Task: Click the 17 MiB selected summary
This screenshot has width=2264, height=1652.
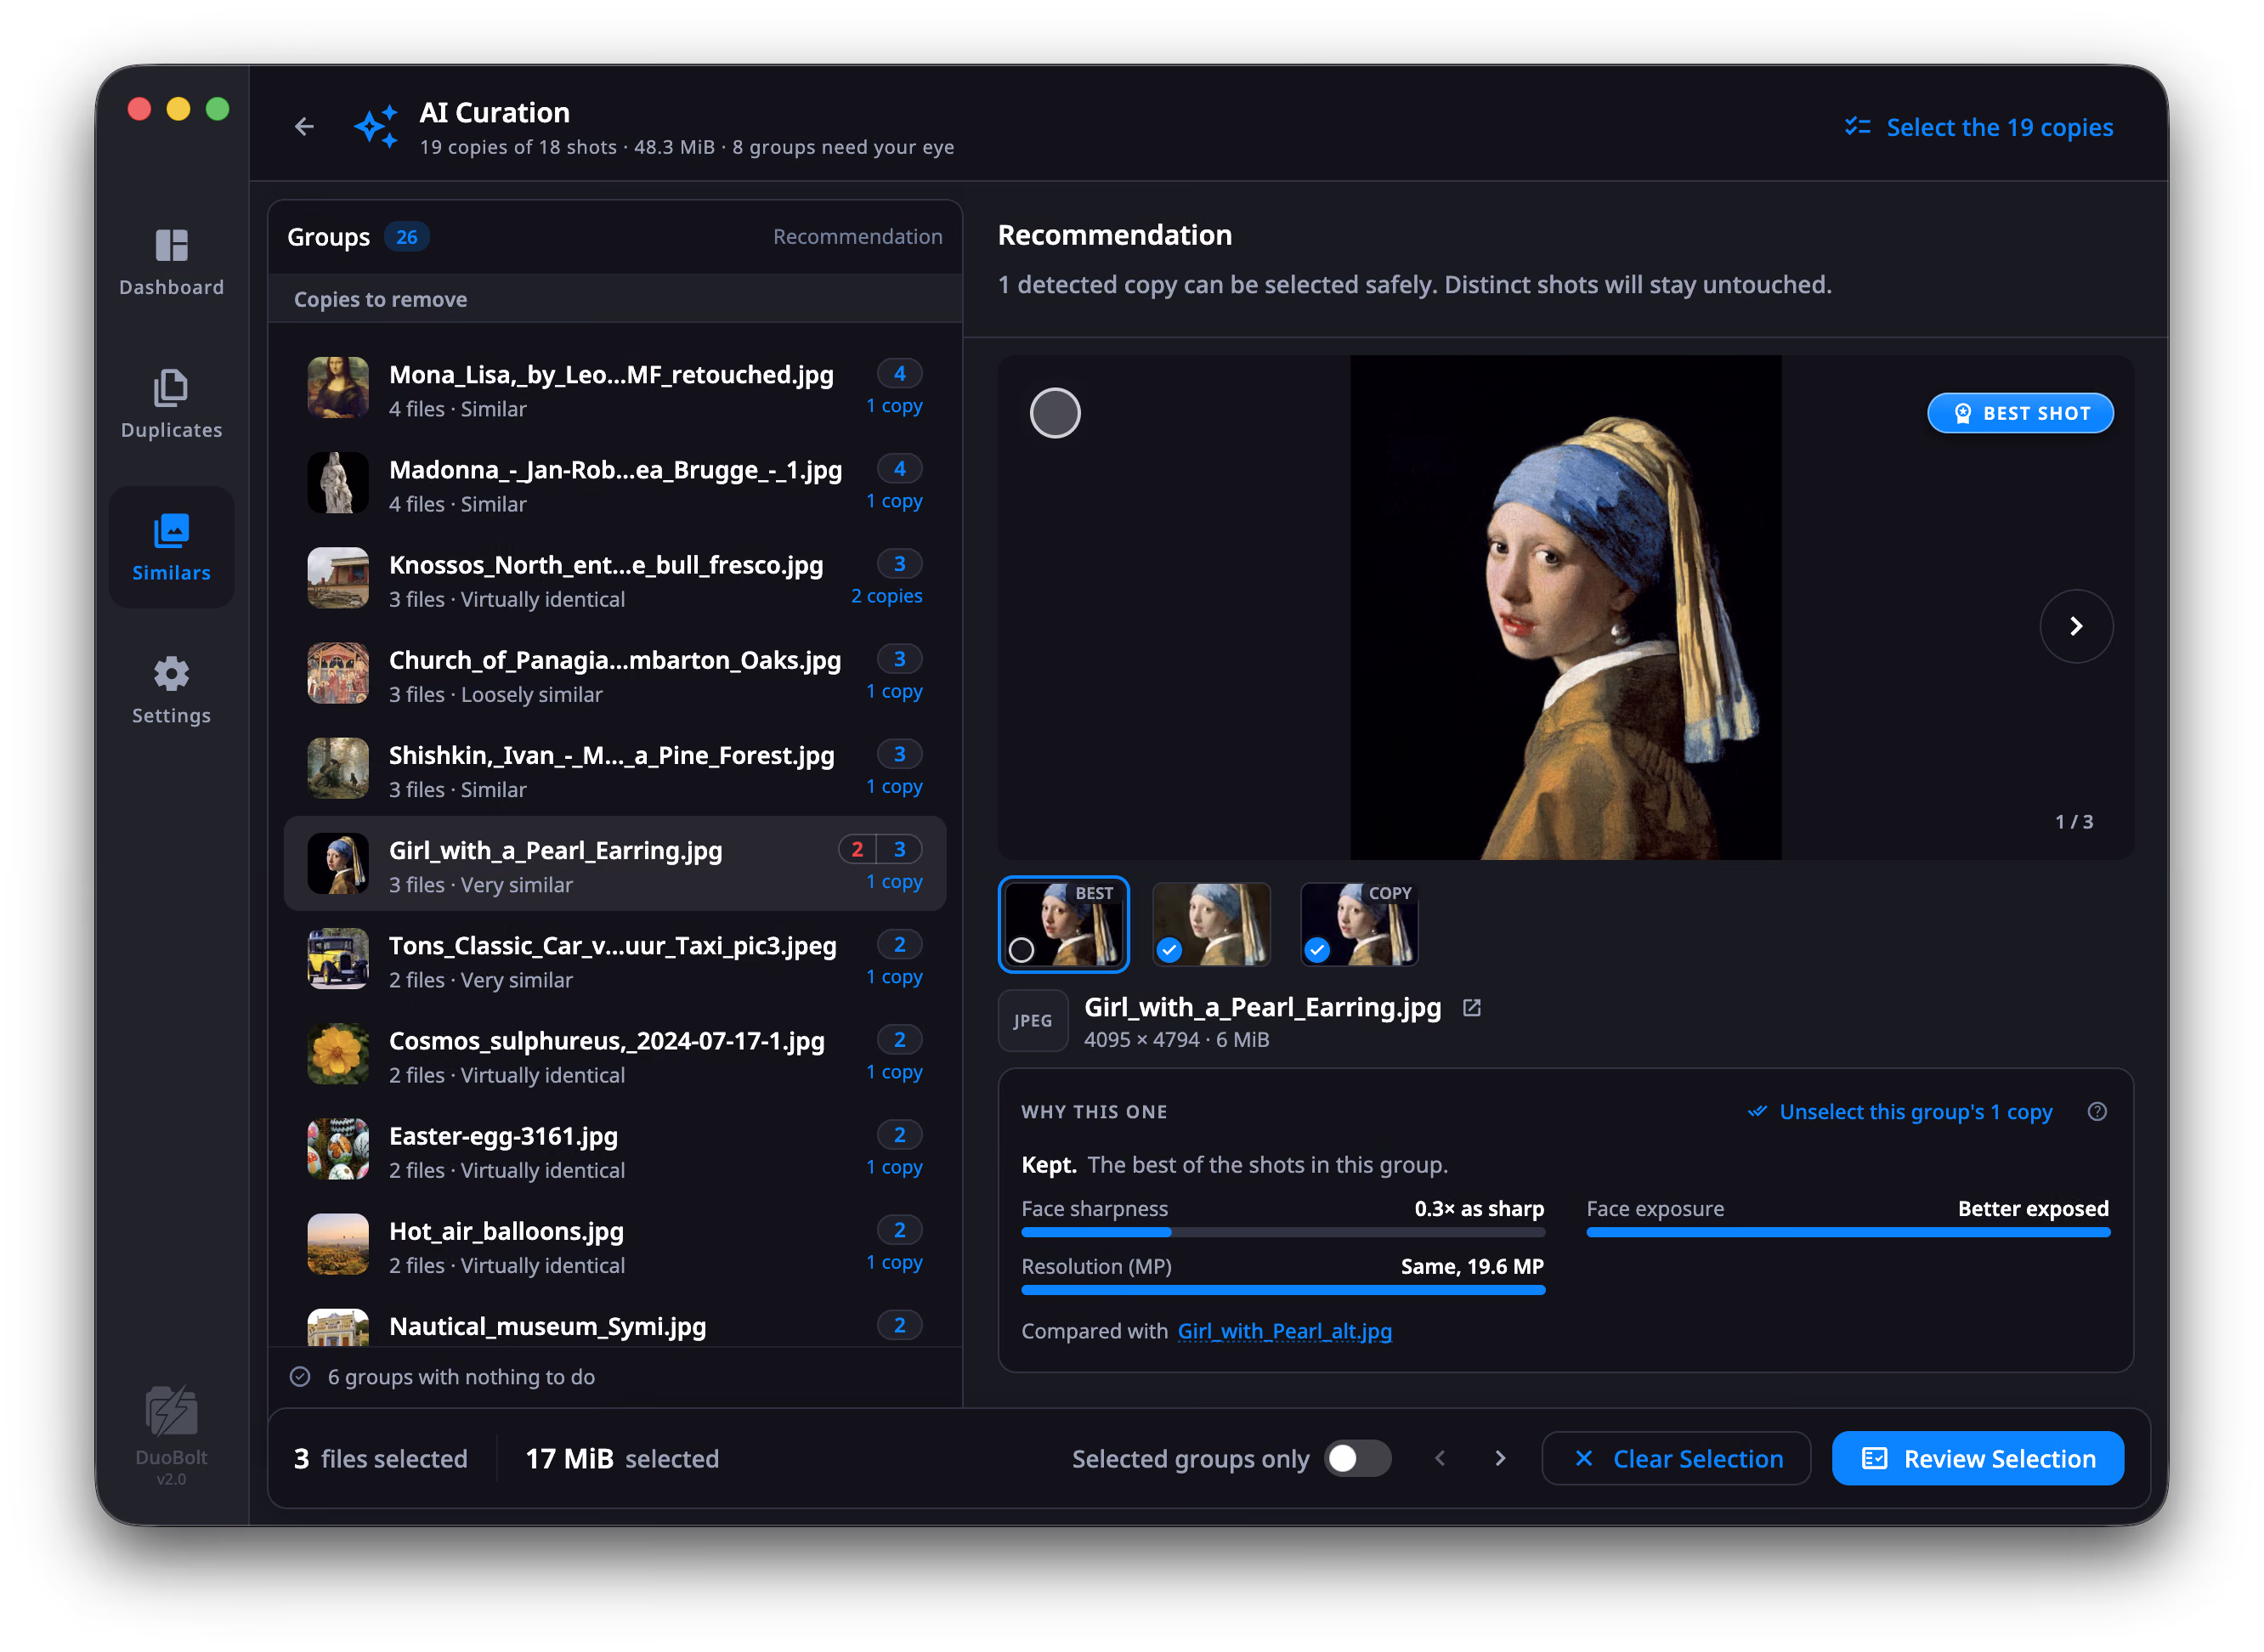Action: coord(621,1459)
